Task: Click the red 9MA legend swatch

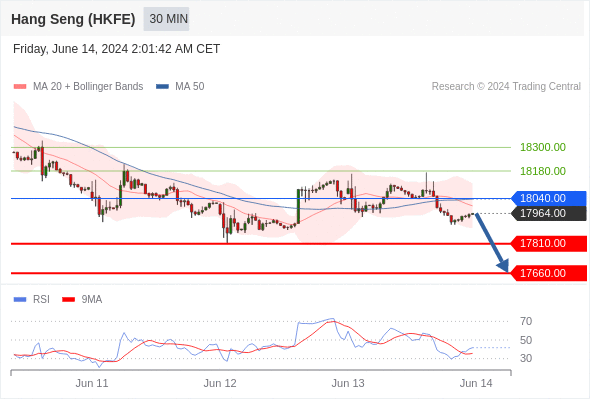Action: tap(68, 300)
